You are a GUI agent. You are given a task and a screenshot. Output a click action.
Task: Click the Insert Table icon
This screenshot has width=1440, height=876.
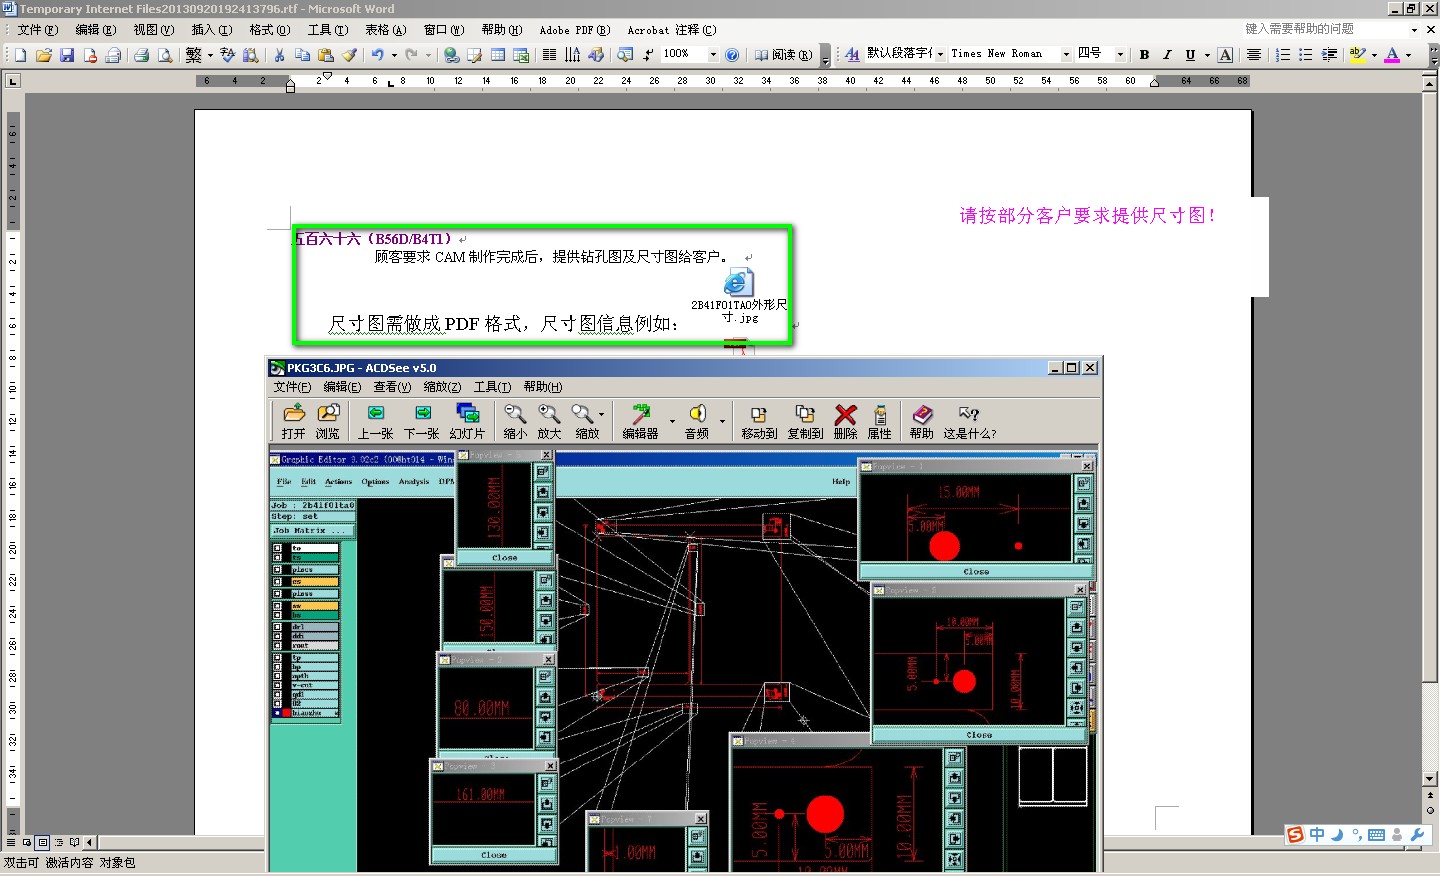[498, 55]
